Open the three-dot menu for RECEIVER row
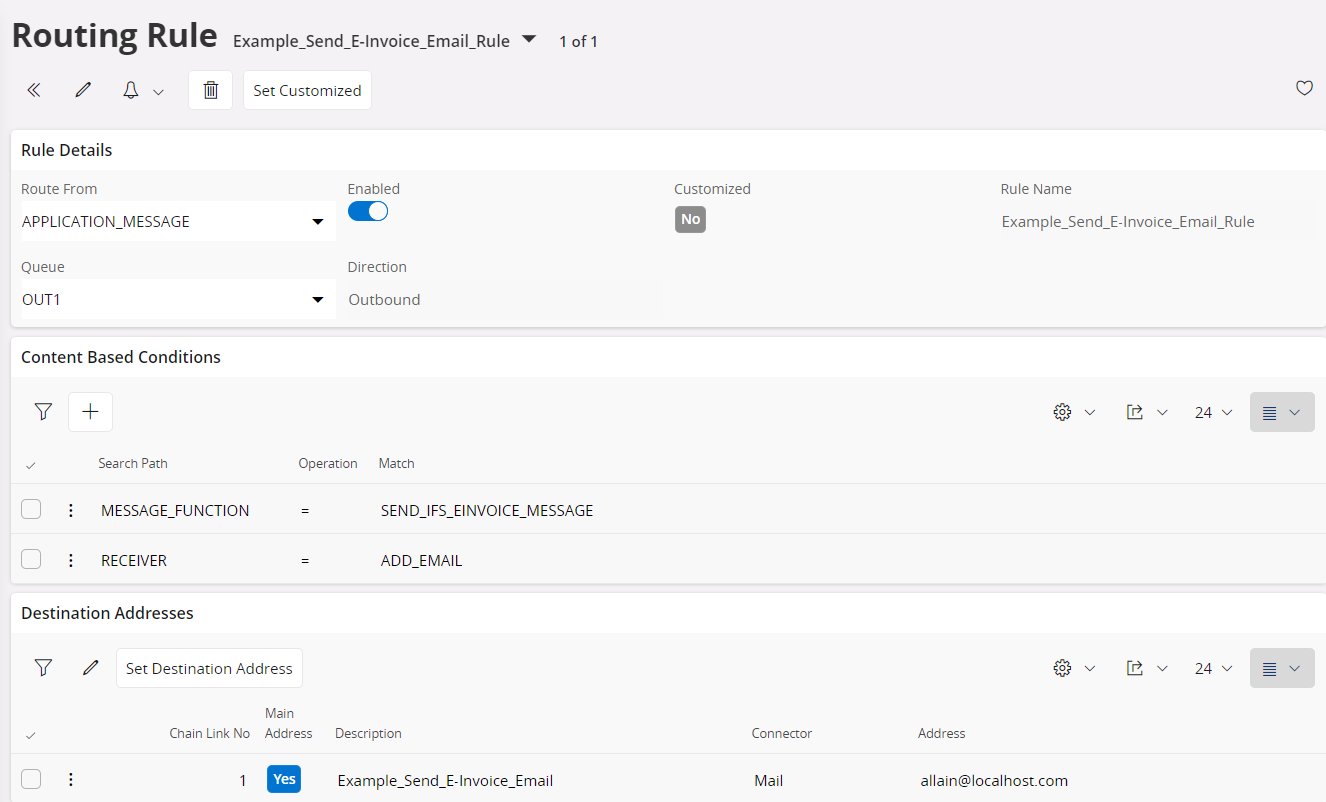This screenshot has width=1326, height=802. [x=70, y=560]
